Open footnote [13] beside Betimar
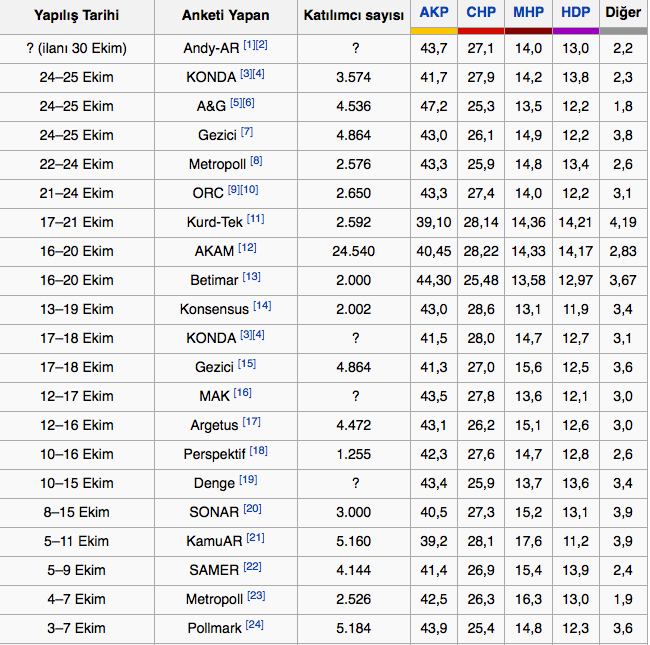650x645 pixels. (251, 276)
